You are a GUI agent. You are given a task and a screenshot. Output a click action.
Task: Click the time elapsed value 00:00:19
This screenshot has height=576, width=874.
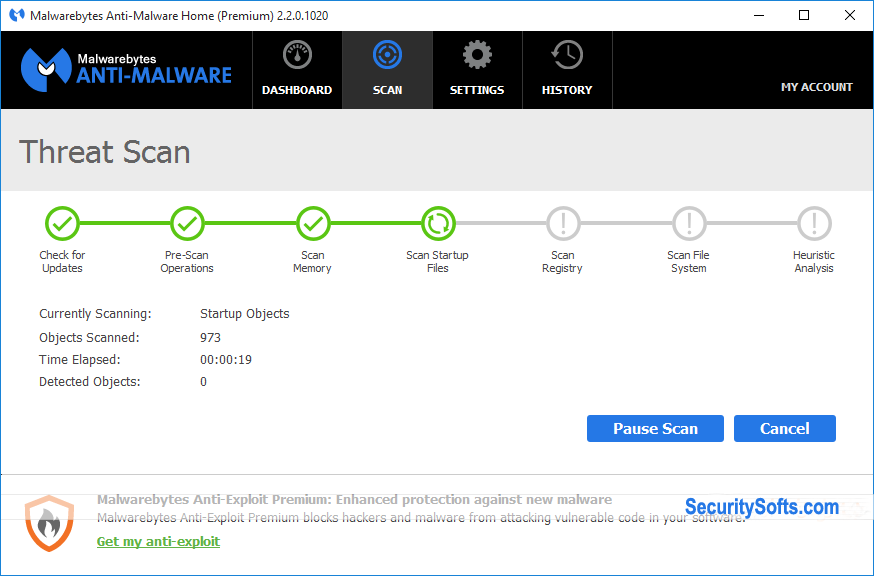pyautogui.click(x=226, y=360)
